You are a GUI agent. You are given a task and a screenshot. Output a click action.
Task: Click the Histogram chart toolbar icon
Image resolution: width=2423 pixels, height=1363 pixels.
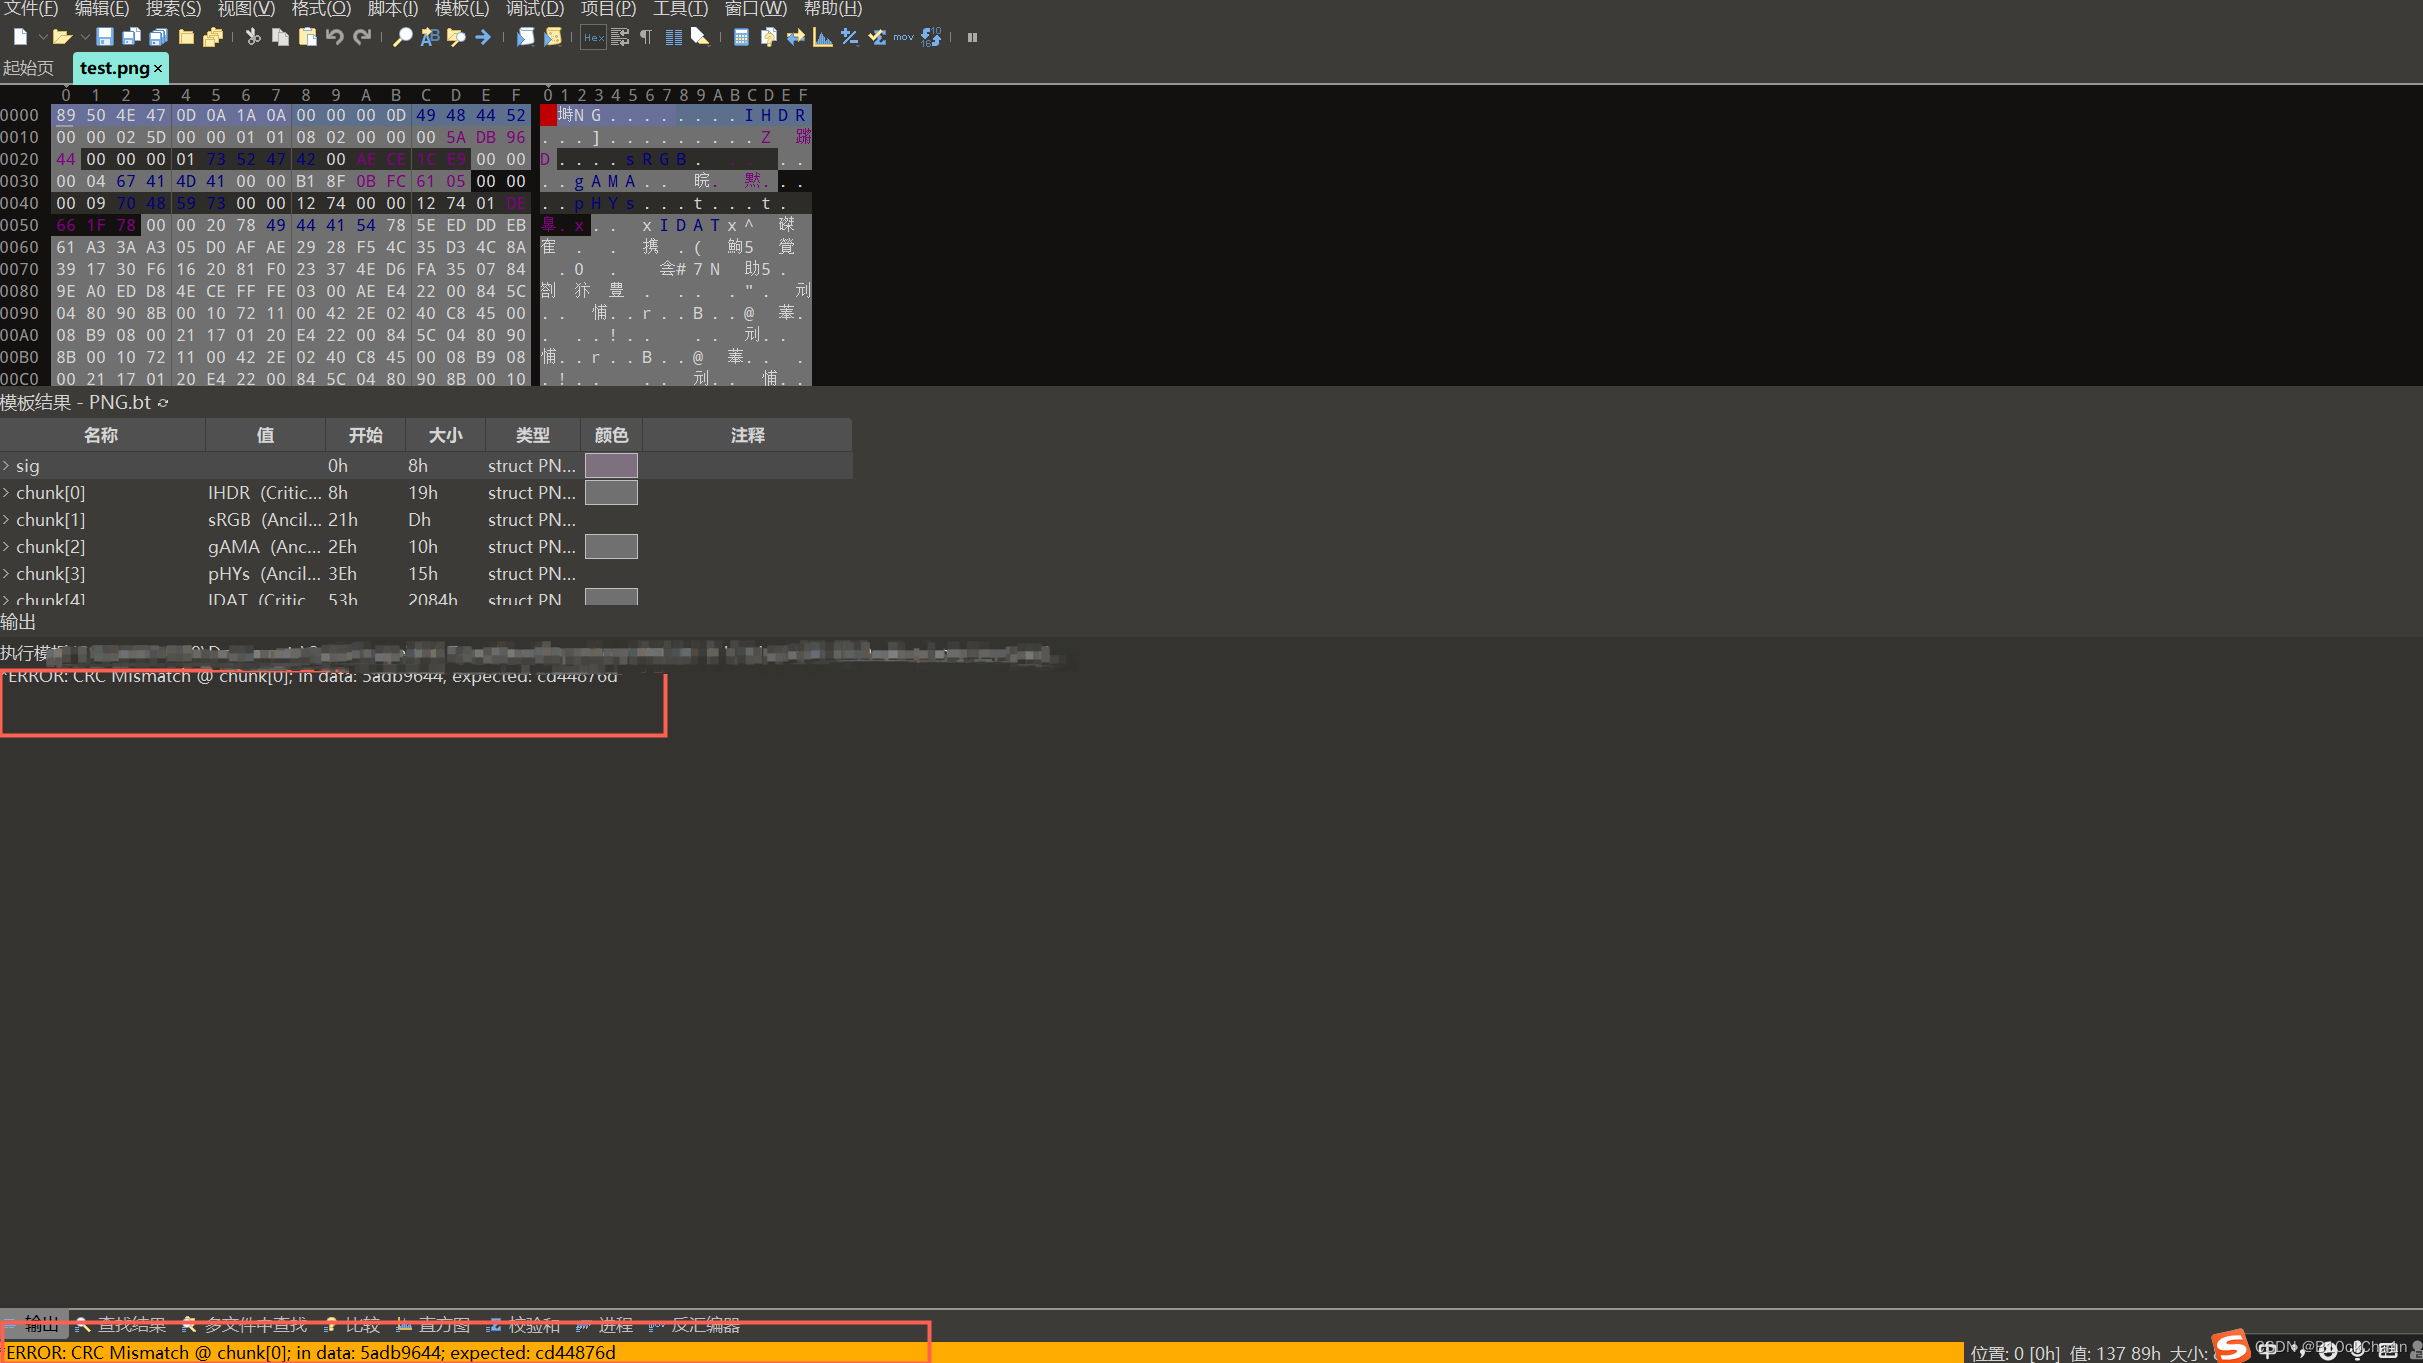(822, 37)
